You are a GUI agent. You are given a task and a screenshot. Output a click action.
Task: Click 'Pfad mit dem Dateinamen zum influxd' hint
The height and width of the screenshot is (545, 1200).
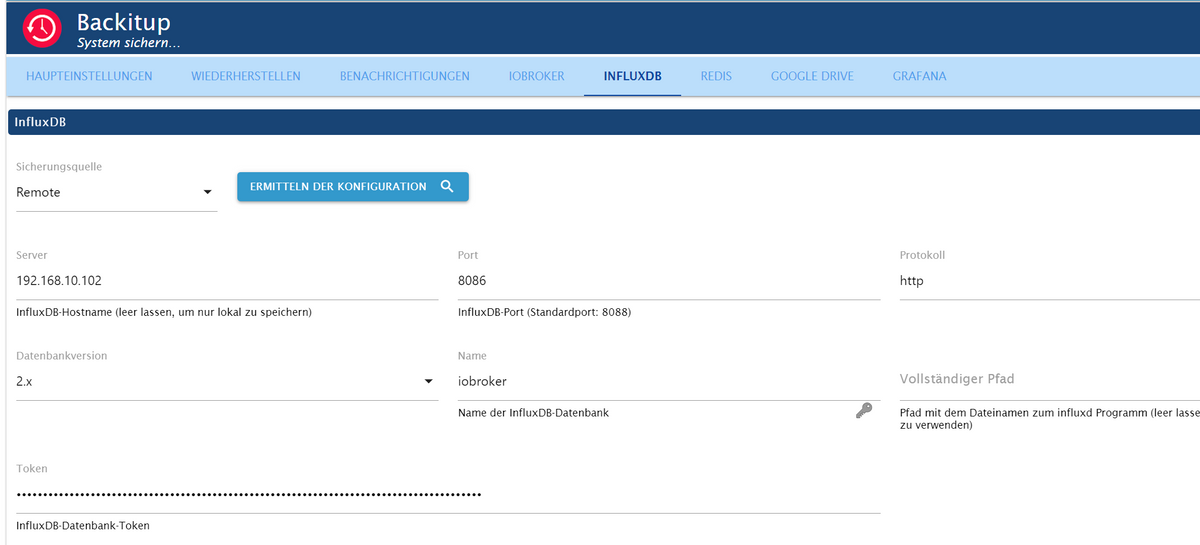tap(1049, 419)
